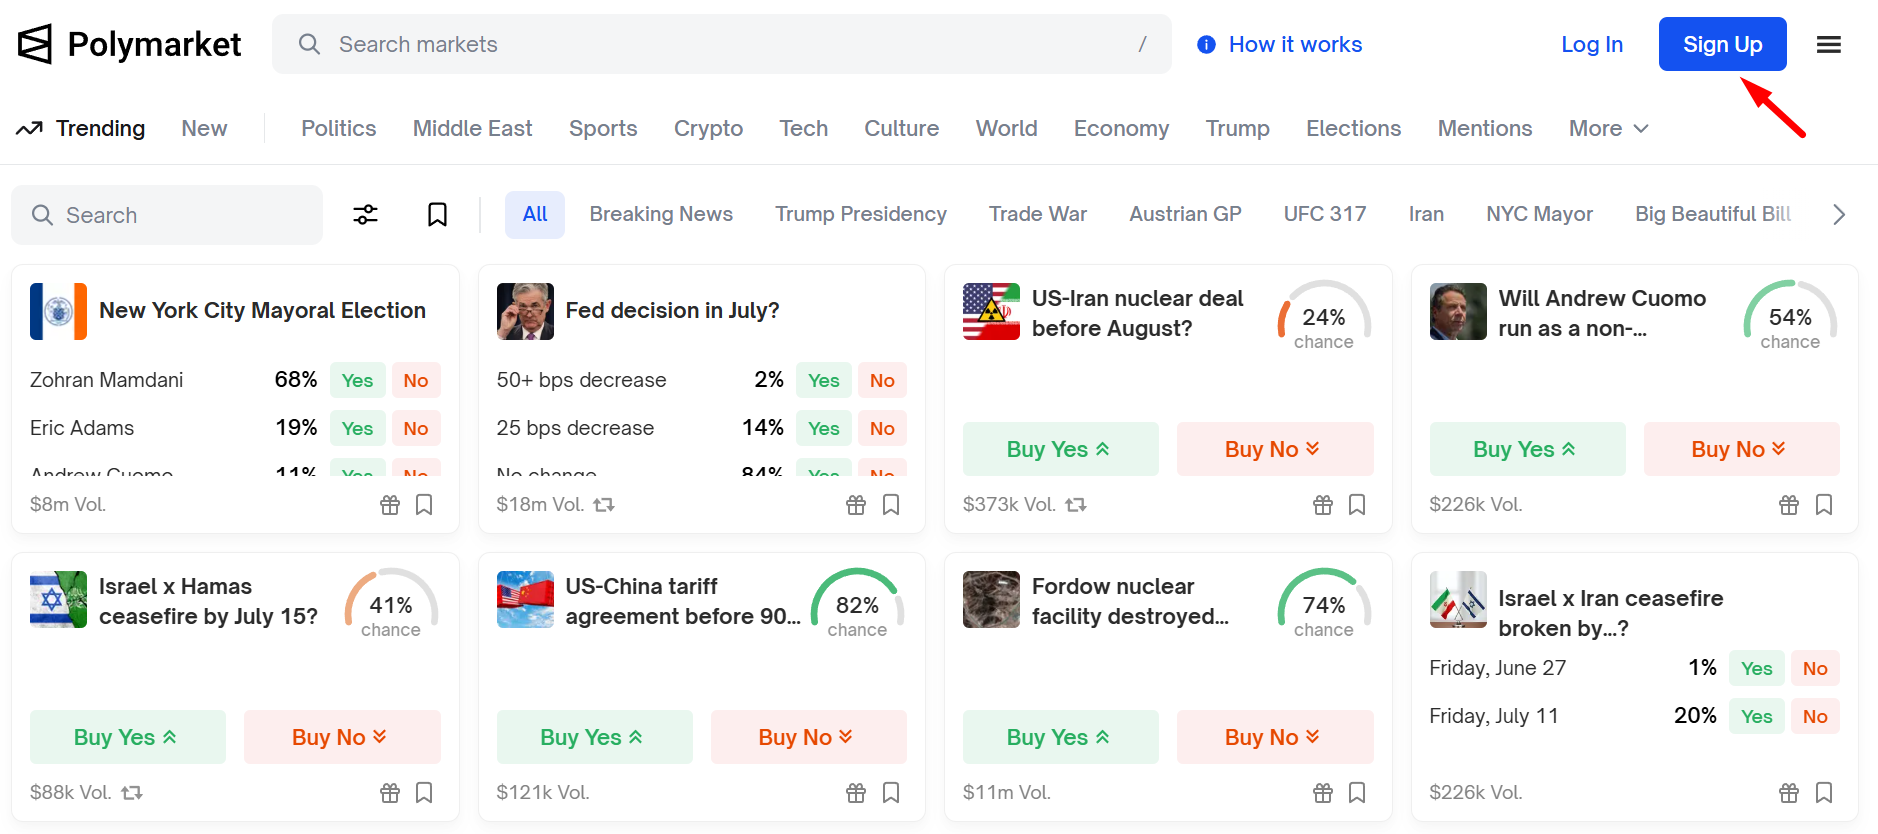The width and height of the screenshot is (1878, 834).
Task: Click the gift icon on Israel x Hamas ceasefire card
Action: pyautogui.click(x=390, y=793)
